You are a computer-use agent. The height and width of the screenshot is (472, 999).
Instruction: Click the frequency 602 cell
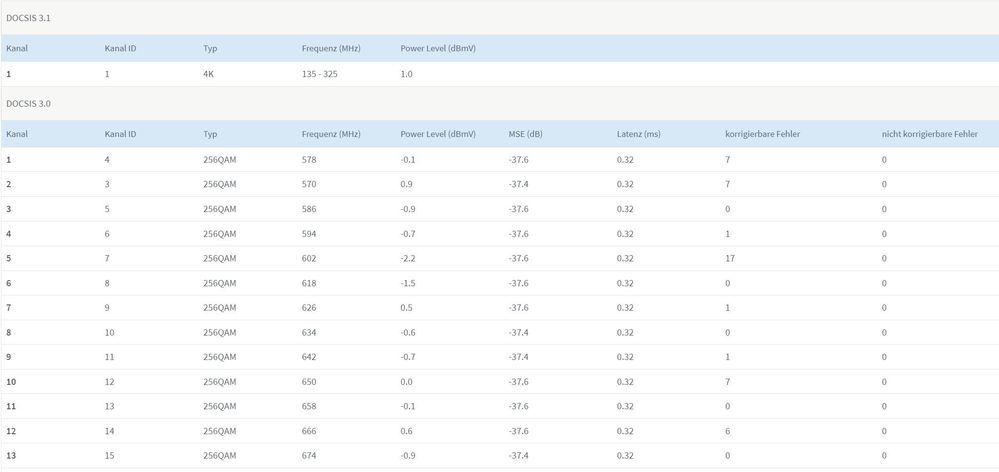(309, 259)
